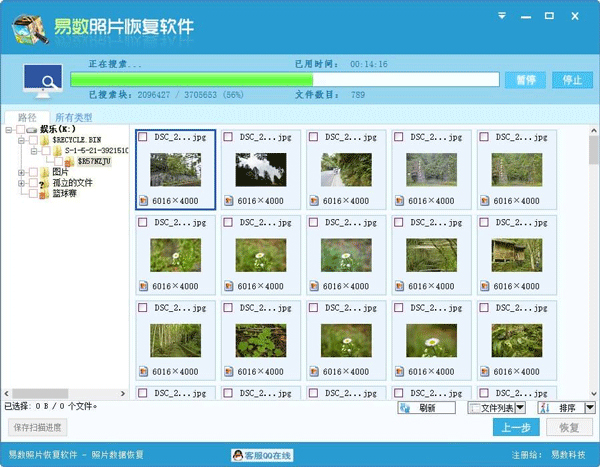Check the first DSC photo's checkbox
Image resolution: width=600 pixels, height=467 pixels.
[x=144, y=137]
